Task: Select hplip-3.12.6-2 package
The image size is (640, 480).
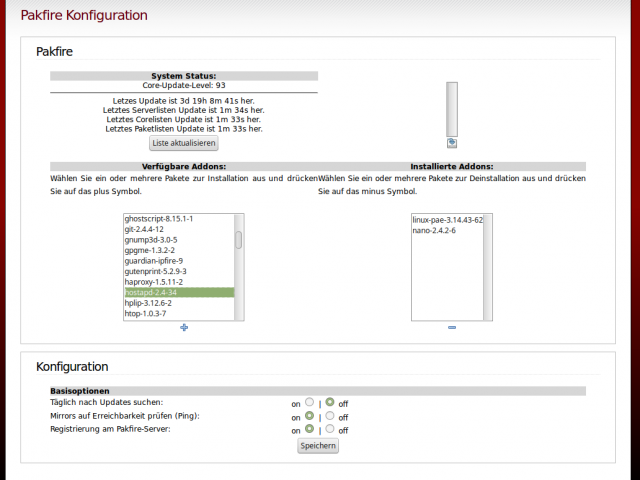Action: click(x=179, y=303)
